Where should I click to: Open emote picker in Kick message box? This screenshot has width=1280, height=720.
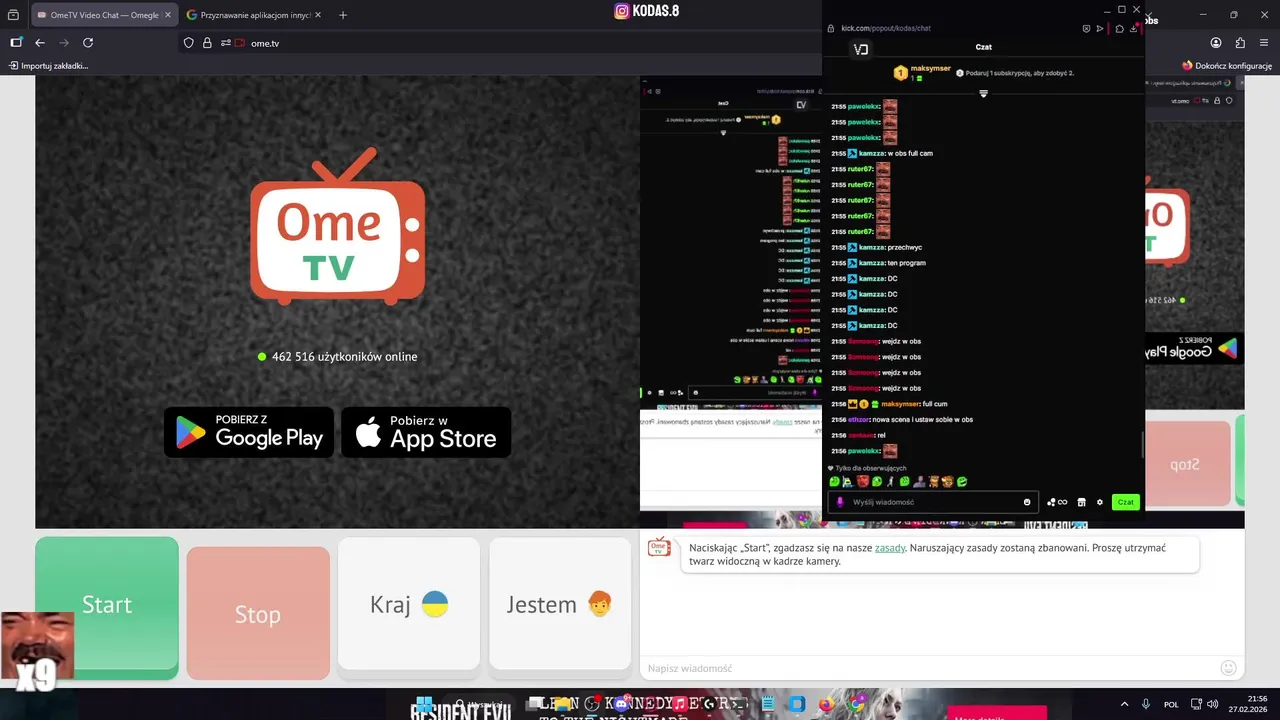point(1027,502)
